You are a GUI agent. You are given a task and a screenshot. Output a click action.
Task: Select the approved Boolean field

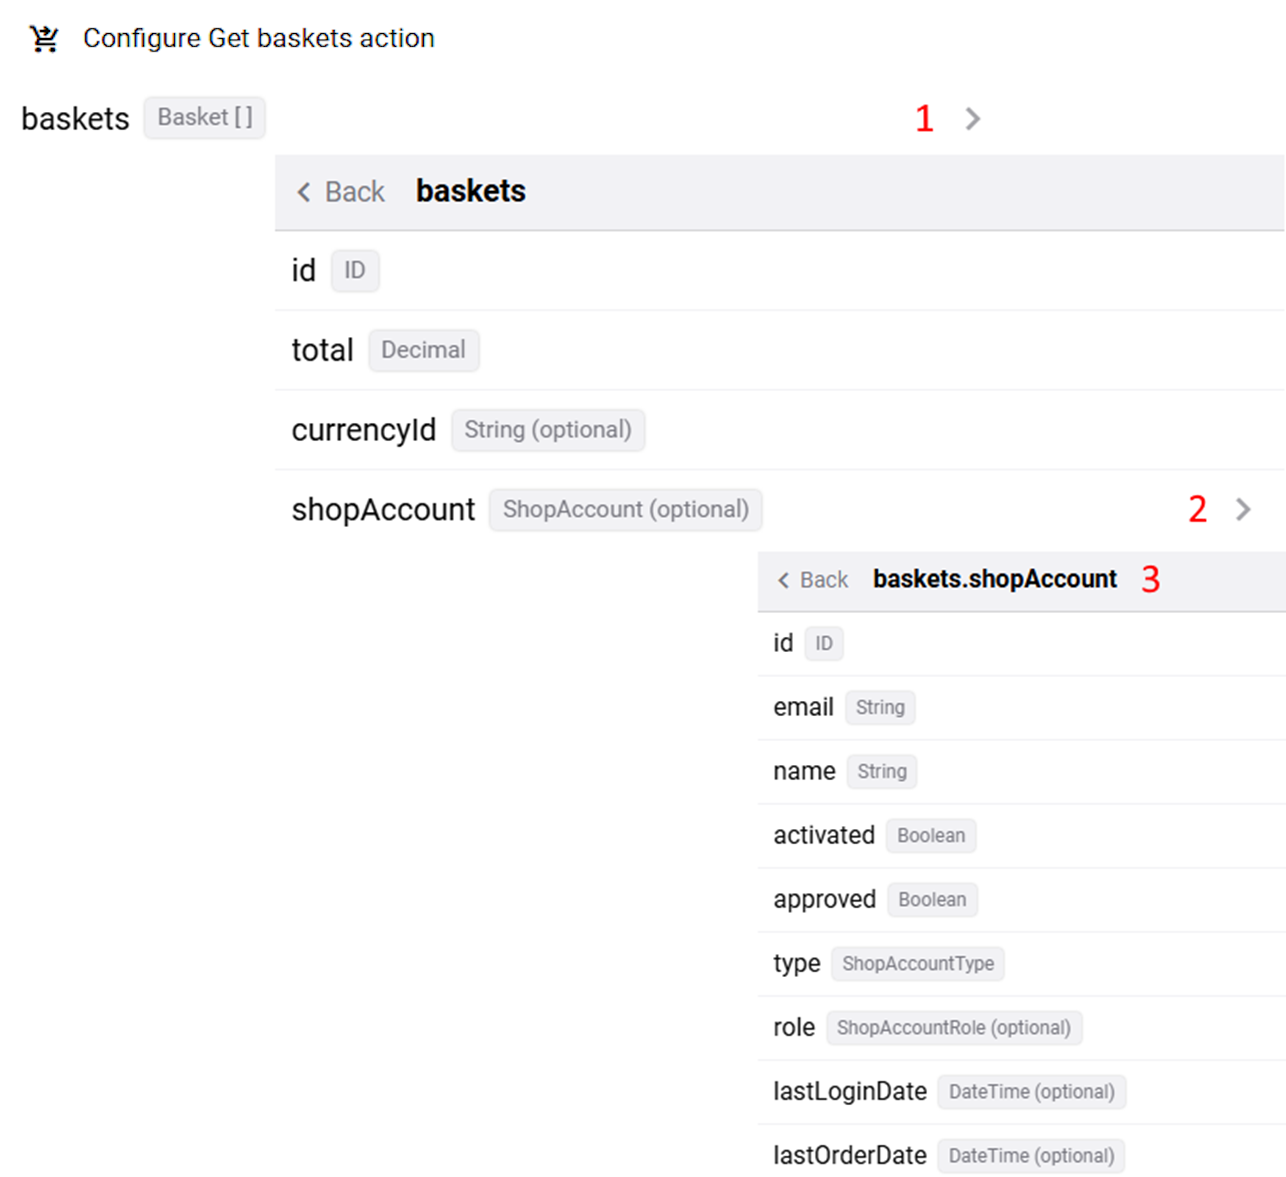(x=824, y=899)
